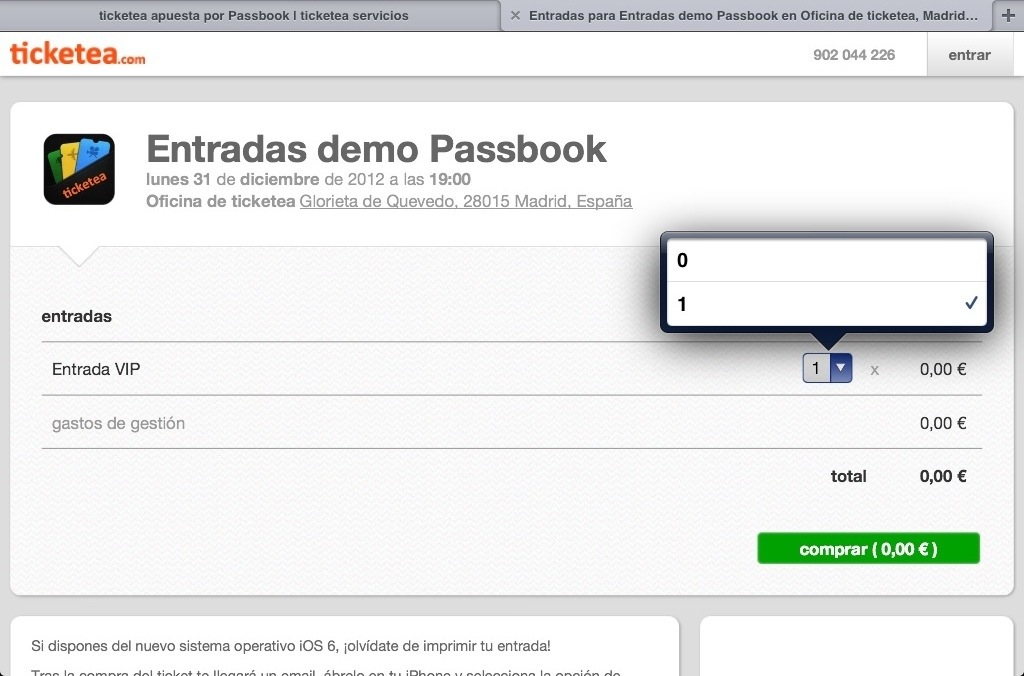Click the Passbook ticketea app icon
Screen dimensions: 1024x676
click(x=79, y=169)
